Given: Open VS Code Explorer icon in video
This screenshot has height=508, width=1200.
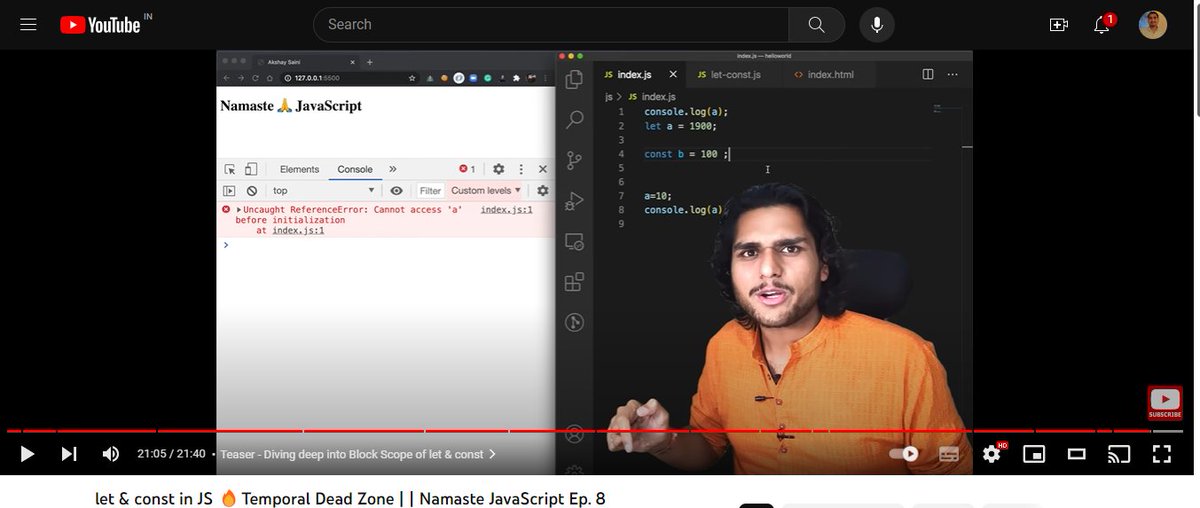Looking at the screenshot, I should coord(575,80).
